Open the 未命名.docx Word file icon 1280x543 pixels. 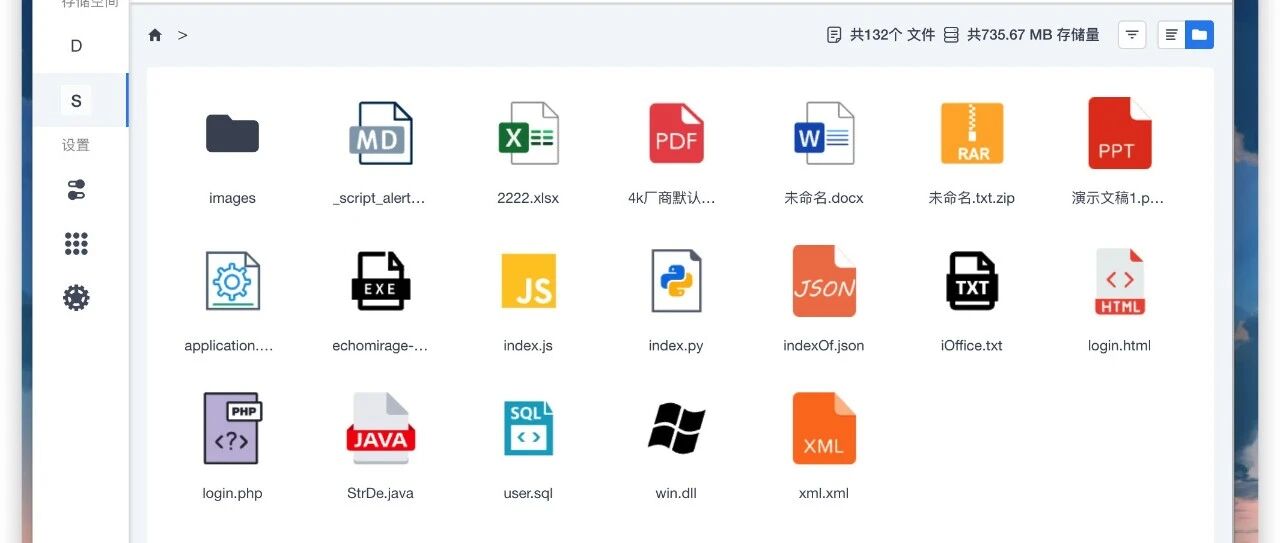click(x=824, y=133)
